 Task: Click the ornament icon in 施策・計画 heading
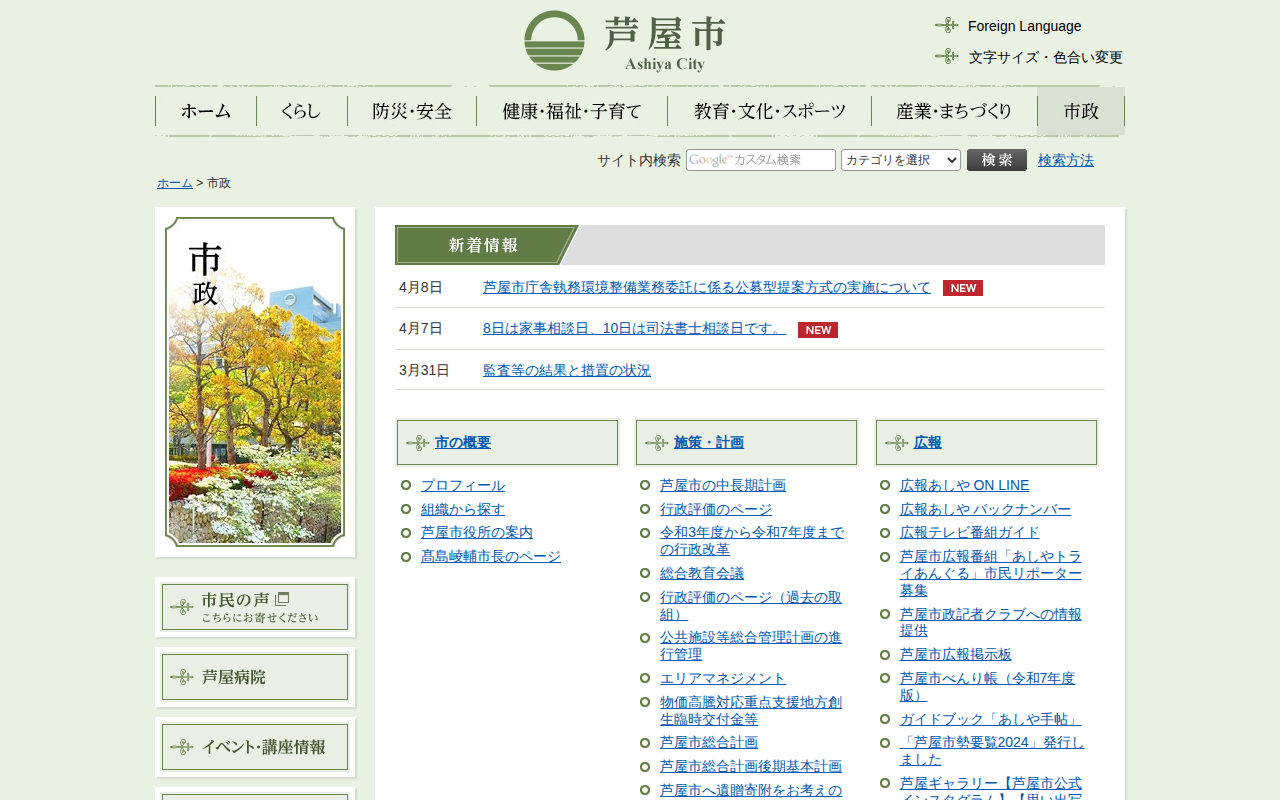pyautogui.click(x=656, y=443)
